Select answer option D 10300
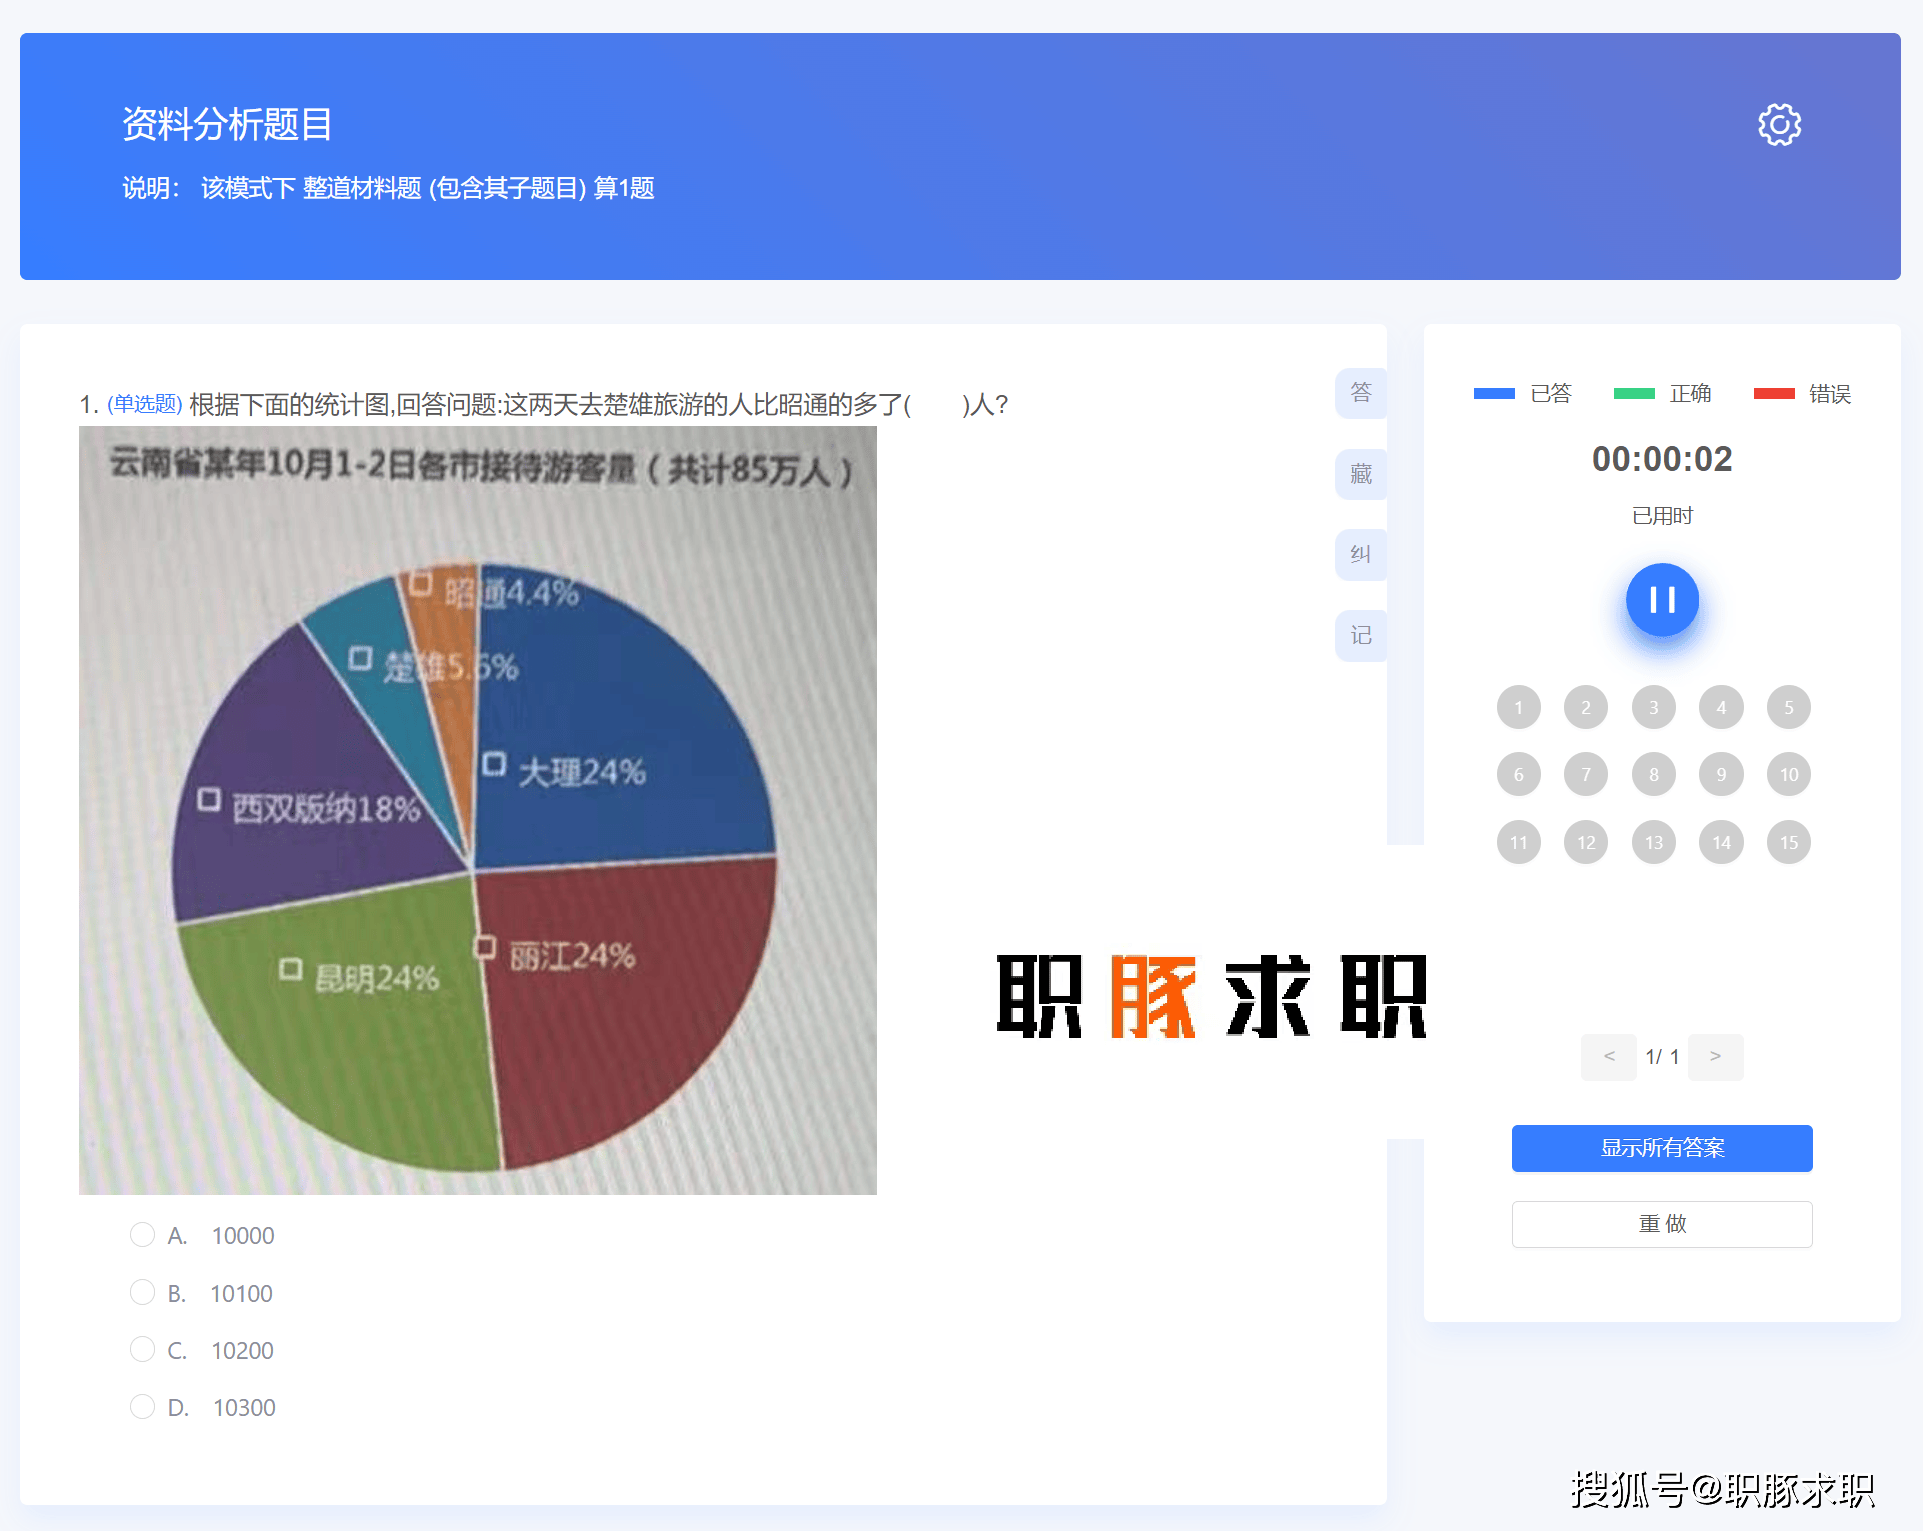This screenshot has width=1923, height=1531. tap(143, 1407)
